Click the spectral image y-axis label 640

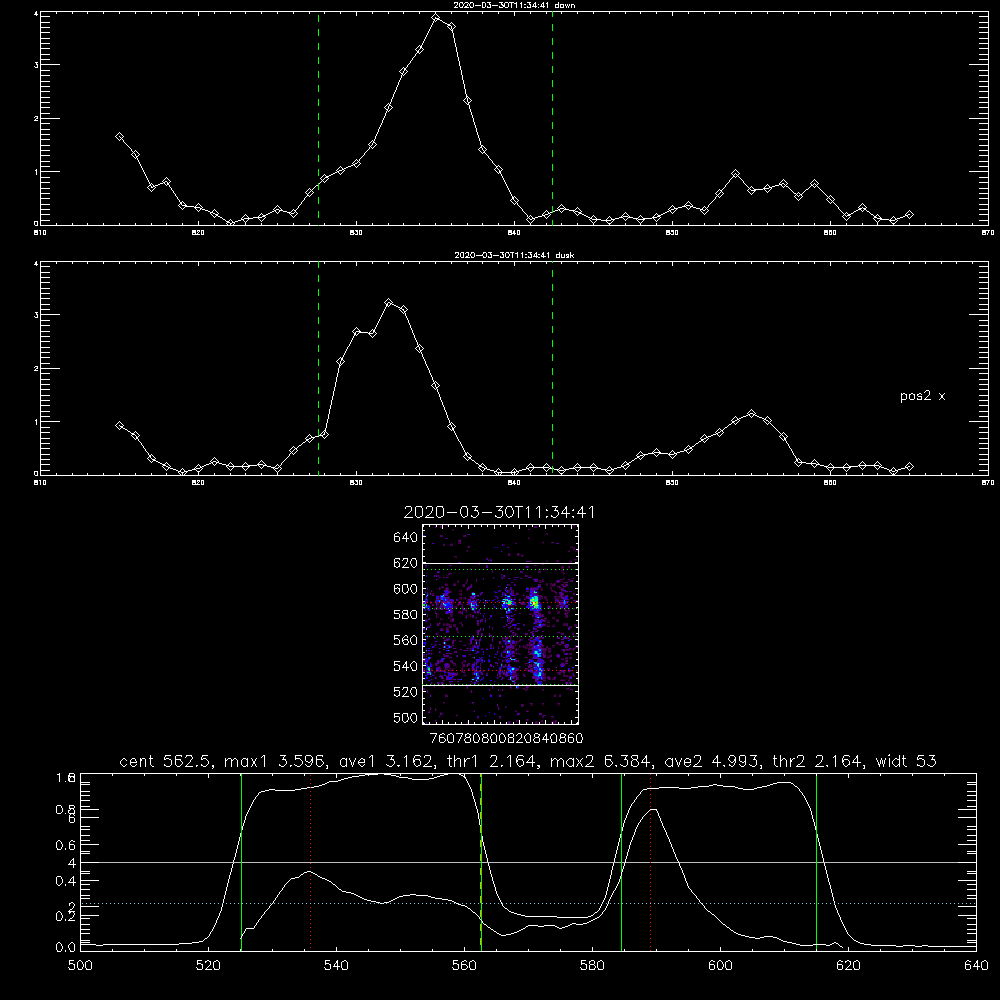(x=405, y=538)
